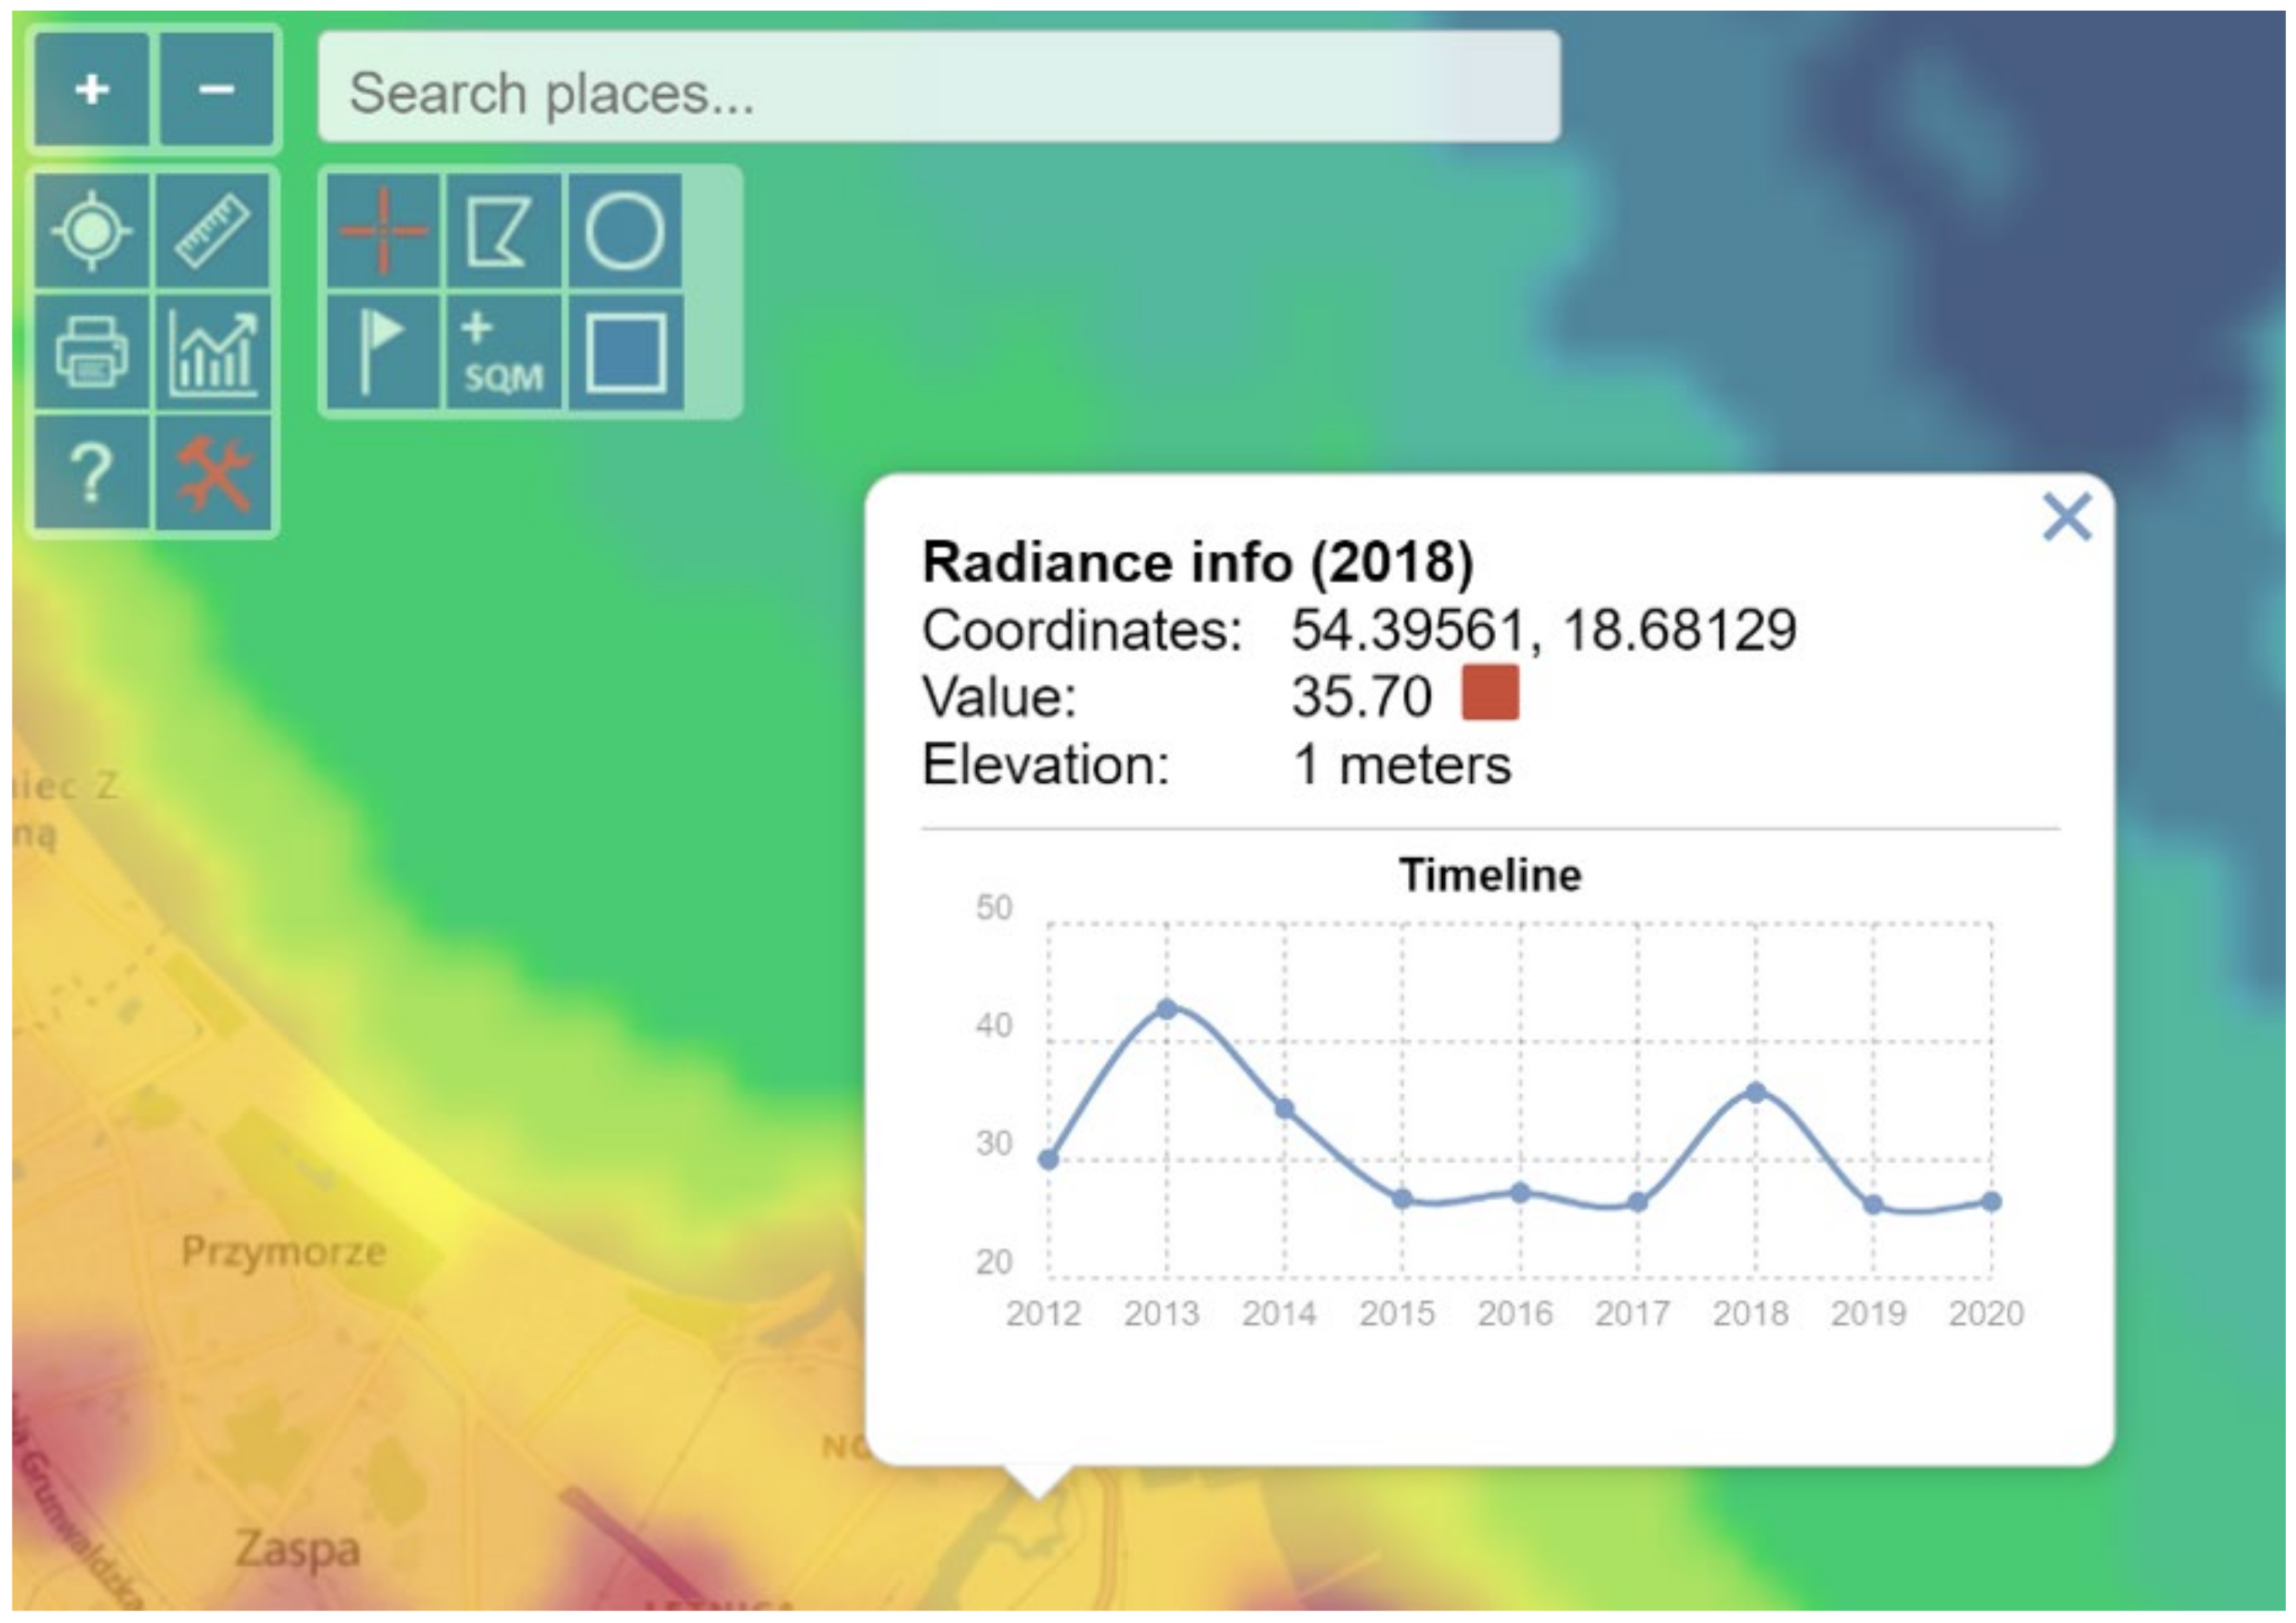Click into the Search places field

(x=938, y=88)
